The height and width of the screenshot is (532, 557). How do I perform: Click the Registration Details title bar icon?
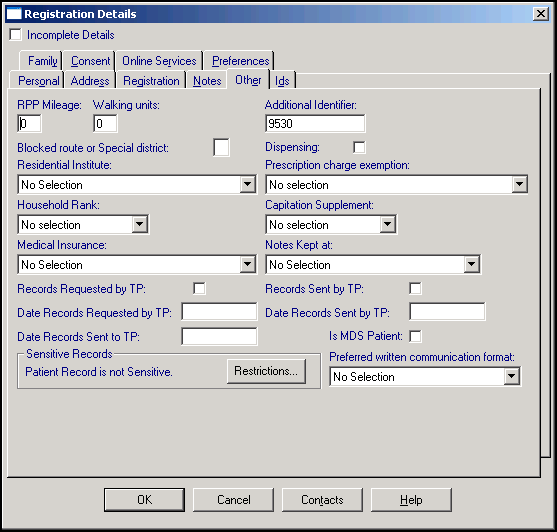(x=14, y=14)
